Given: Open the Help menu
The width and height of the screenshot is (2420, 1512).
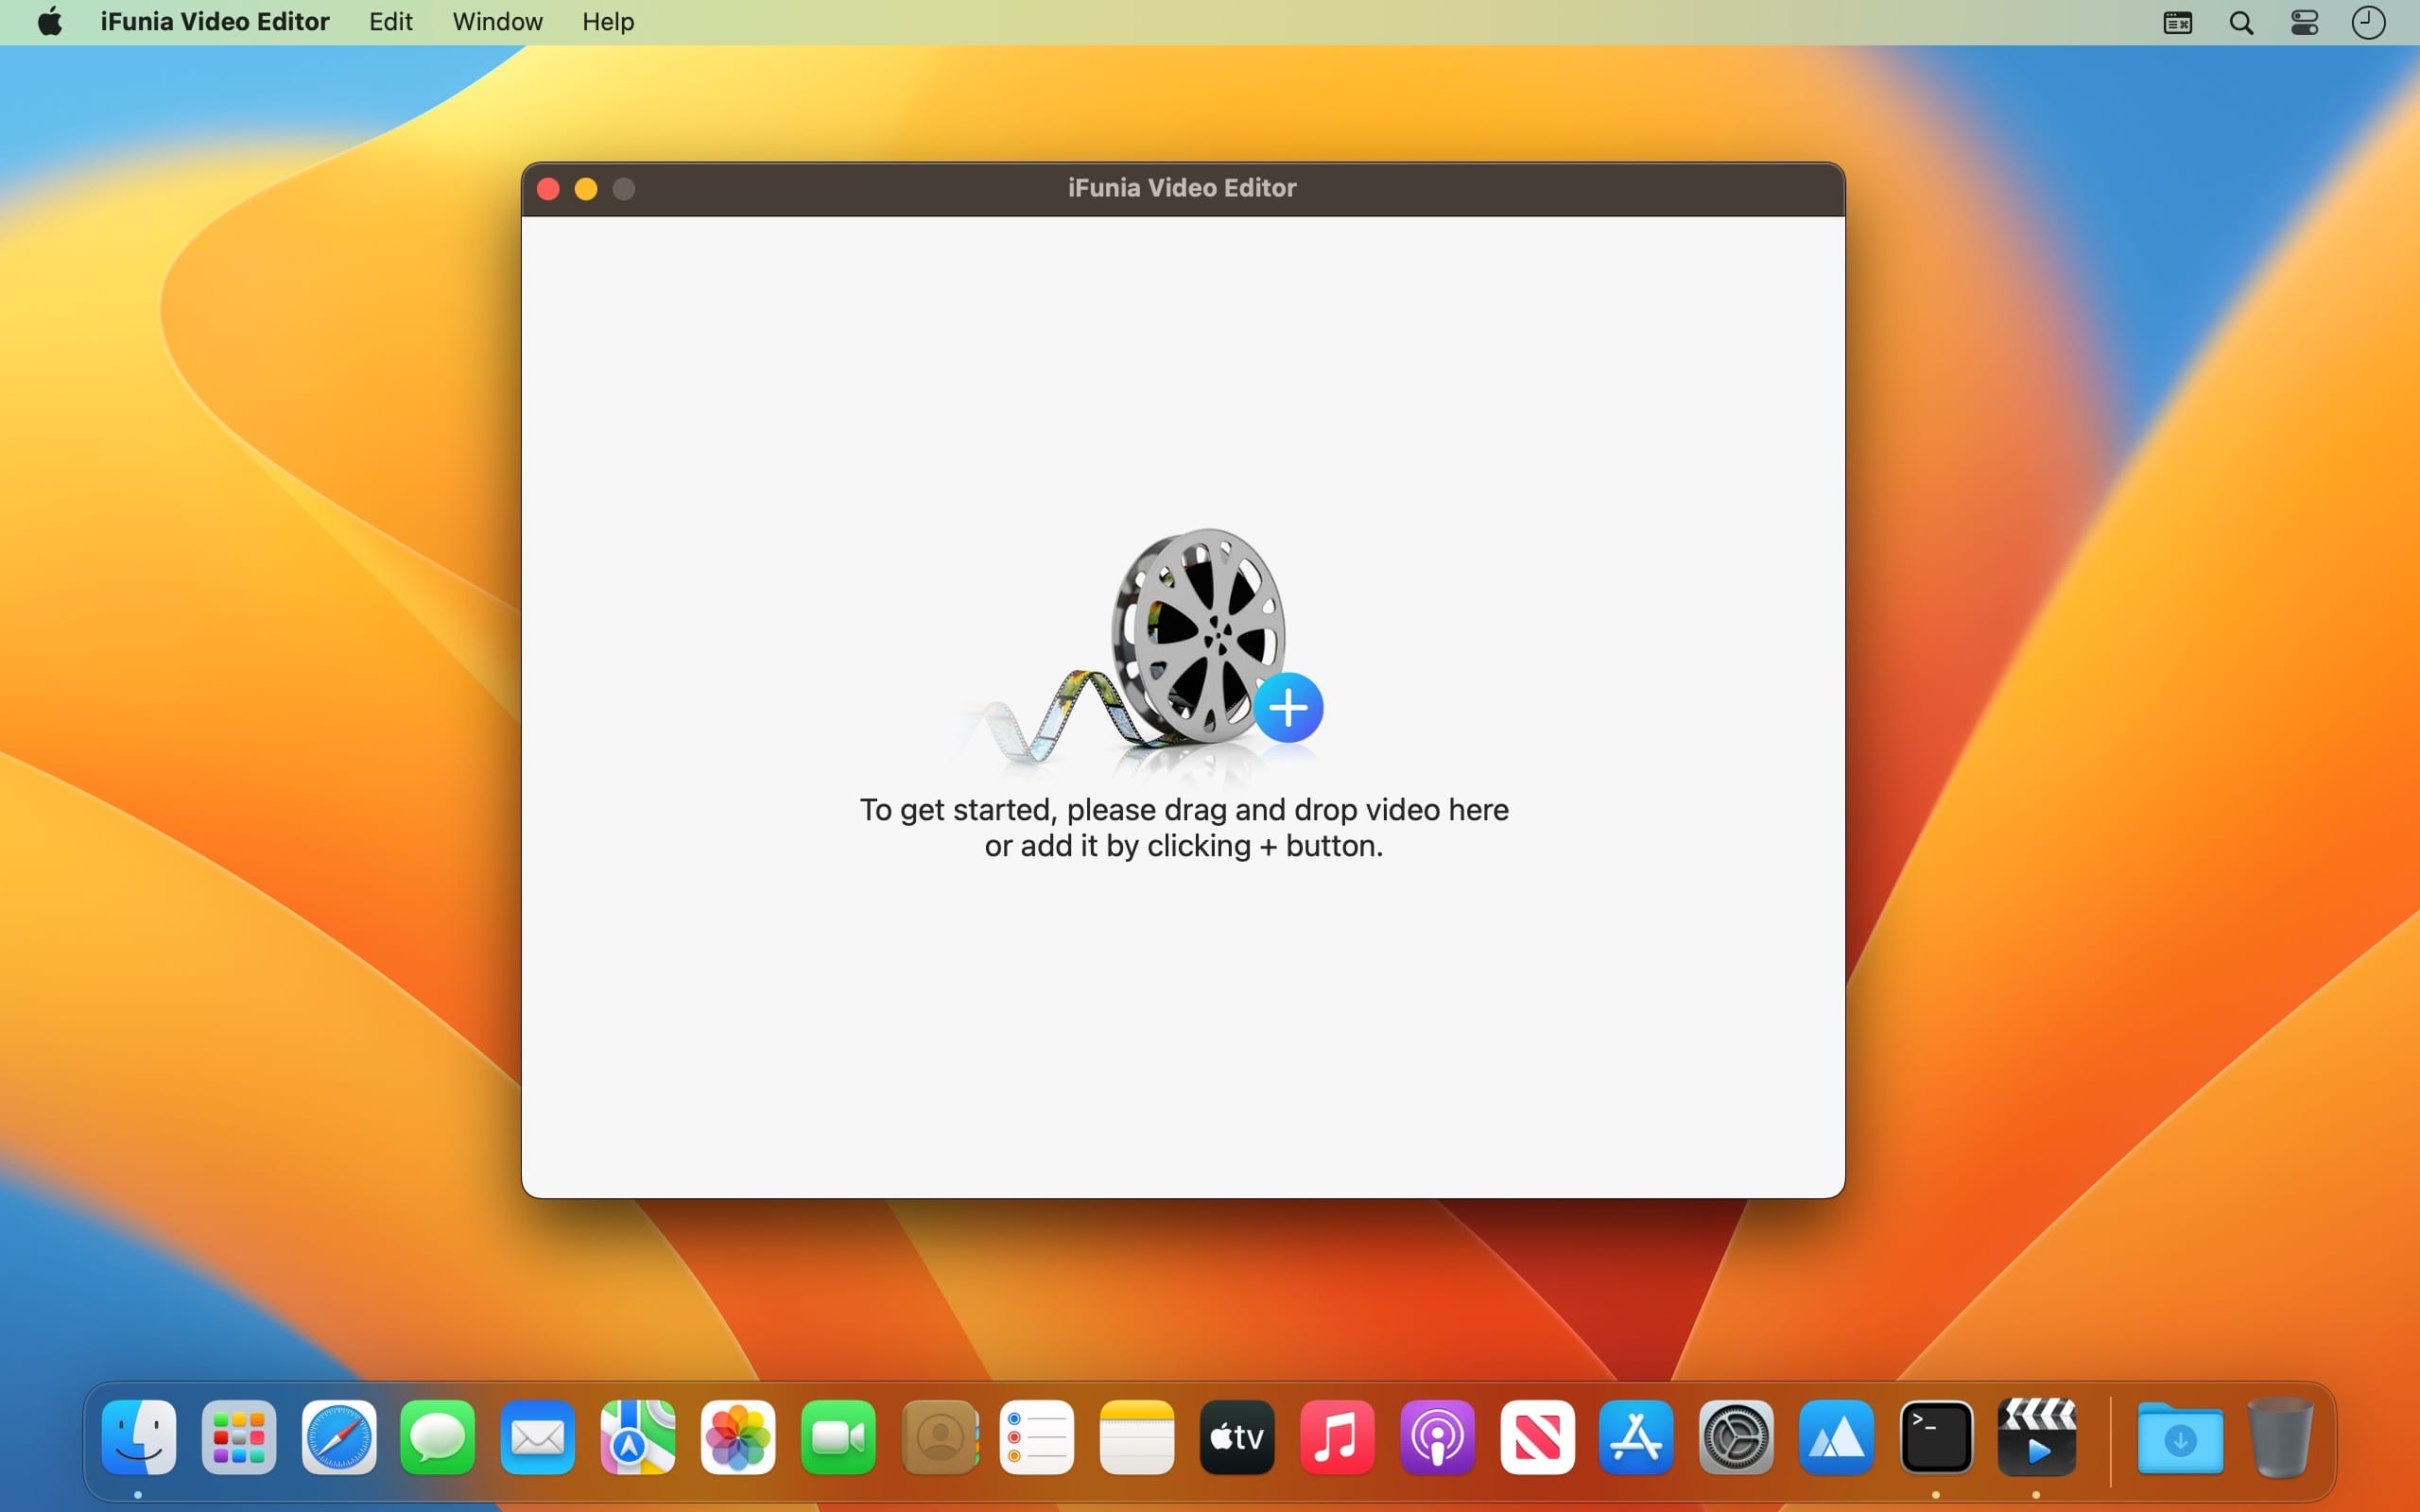Looking at the screenshot, I should [608, 22].
